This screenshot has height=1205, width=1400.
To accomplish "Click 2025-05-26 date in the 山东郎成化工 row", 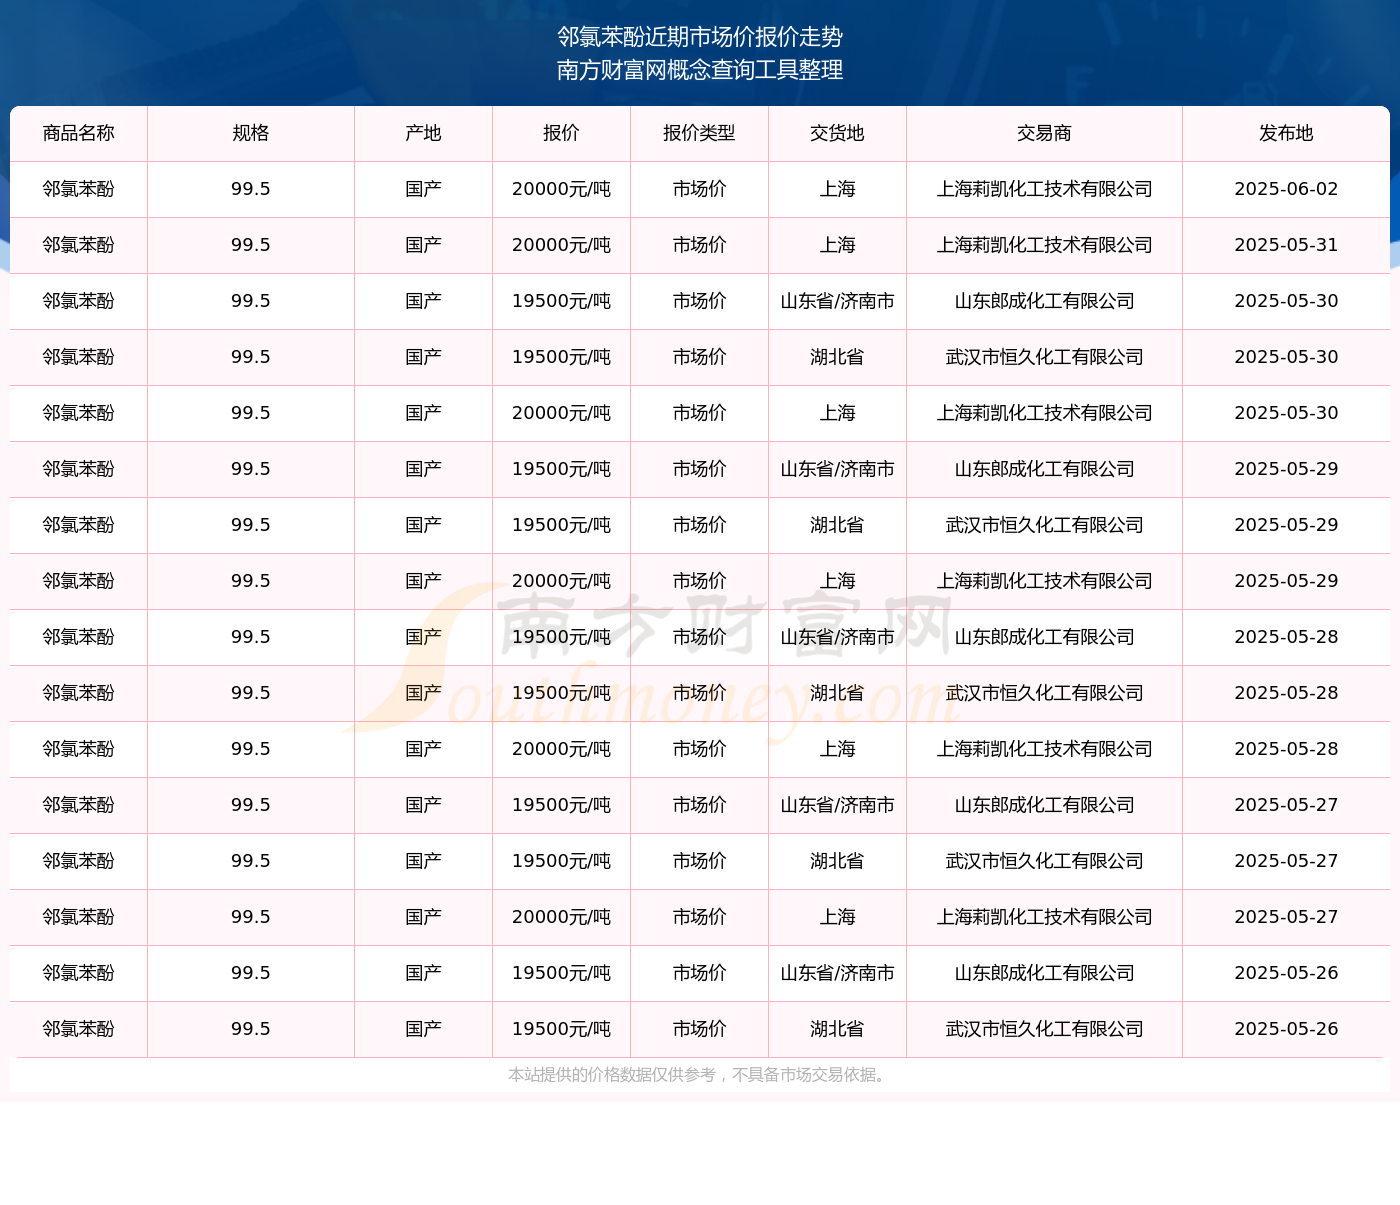I will [1287, 973].
